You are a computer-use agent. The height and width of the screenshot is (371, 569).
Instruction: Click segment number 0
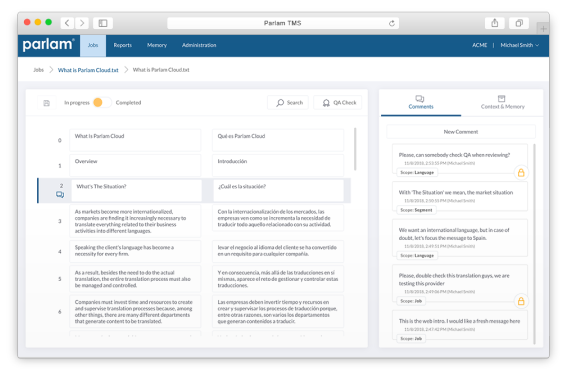point(60,140)
